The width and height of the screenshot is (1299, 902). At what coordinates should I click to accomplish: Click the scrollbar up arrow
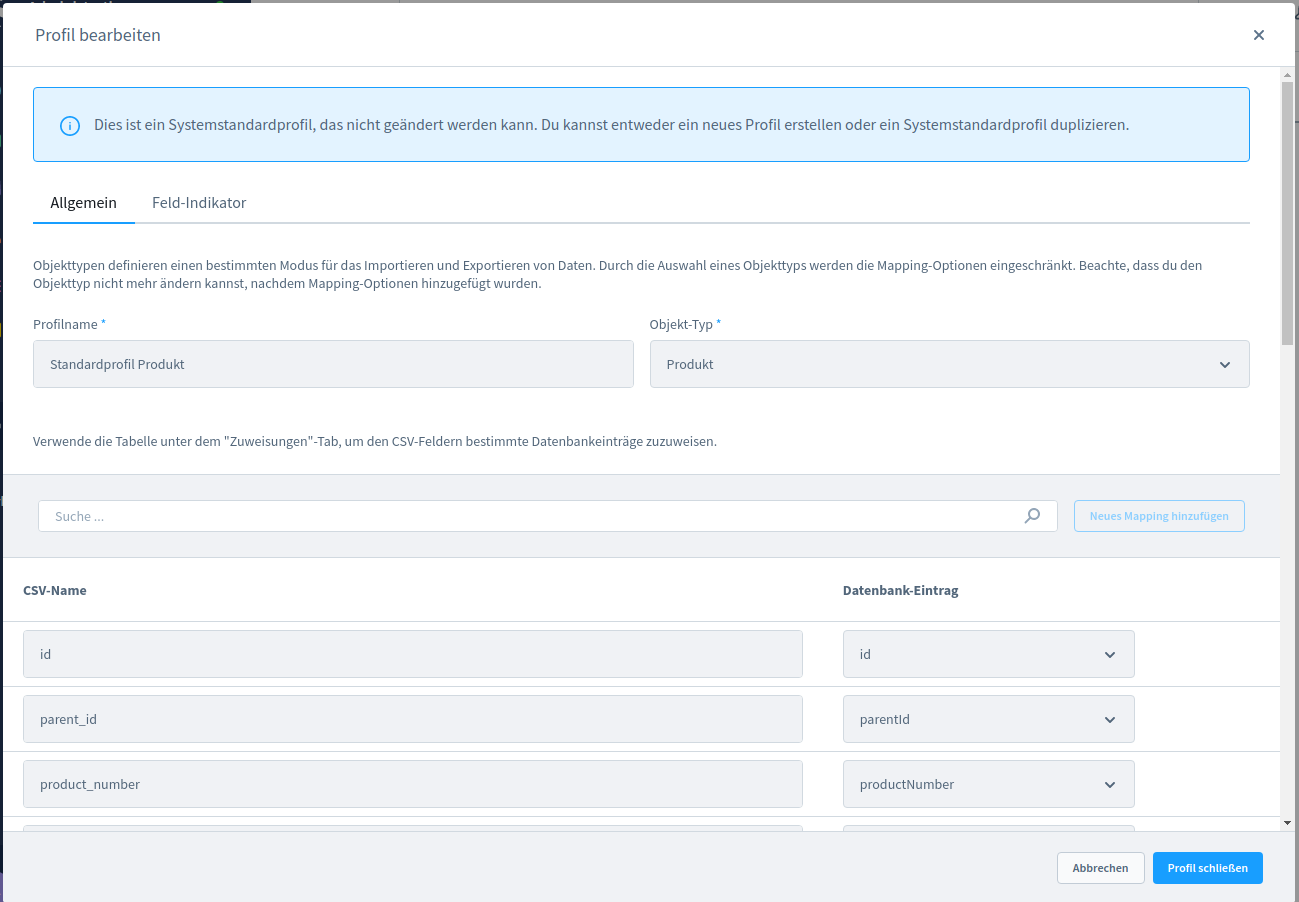click(1288, 74)
